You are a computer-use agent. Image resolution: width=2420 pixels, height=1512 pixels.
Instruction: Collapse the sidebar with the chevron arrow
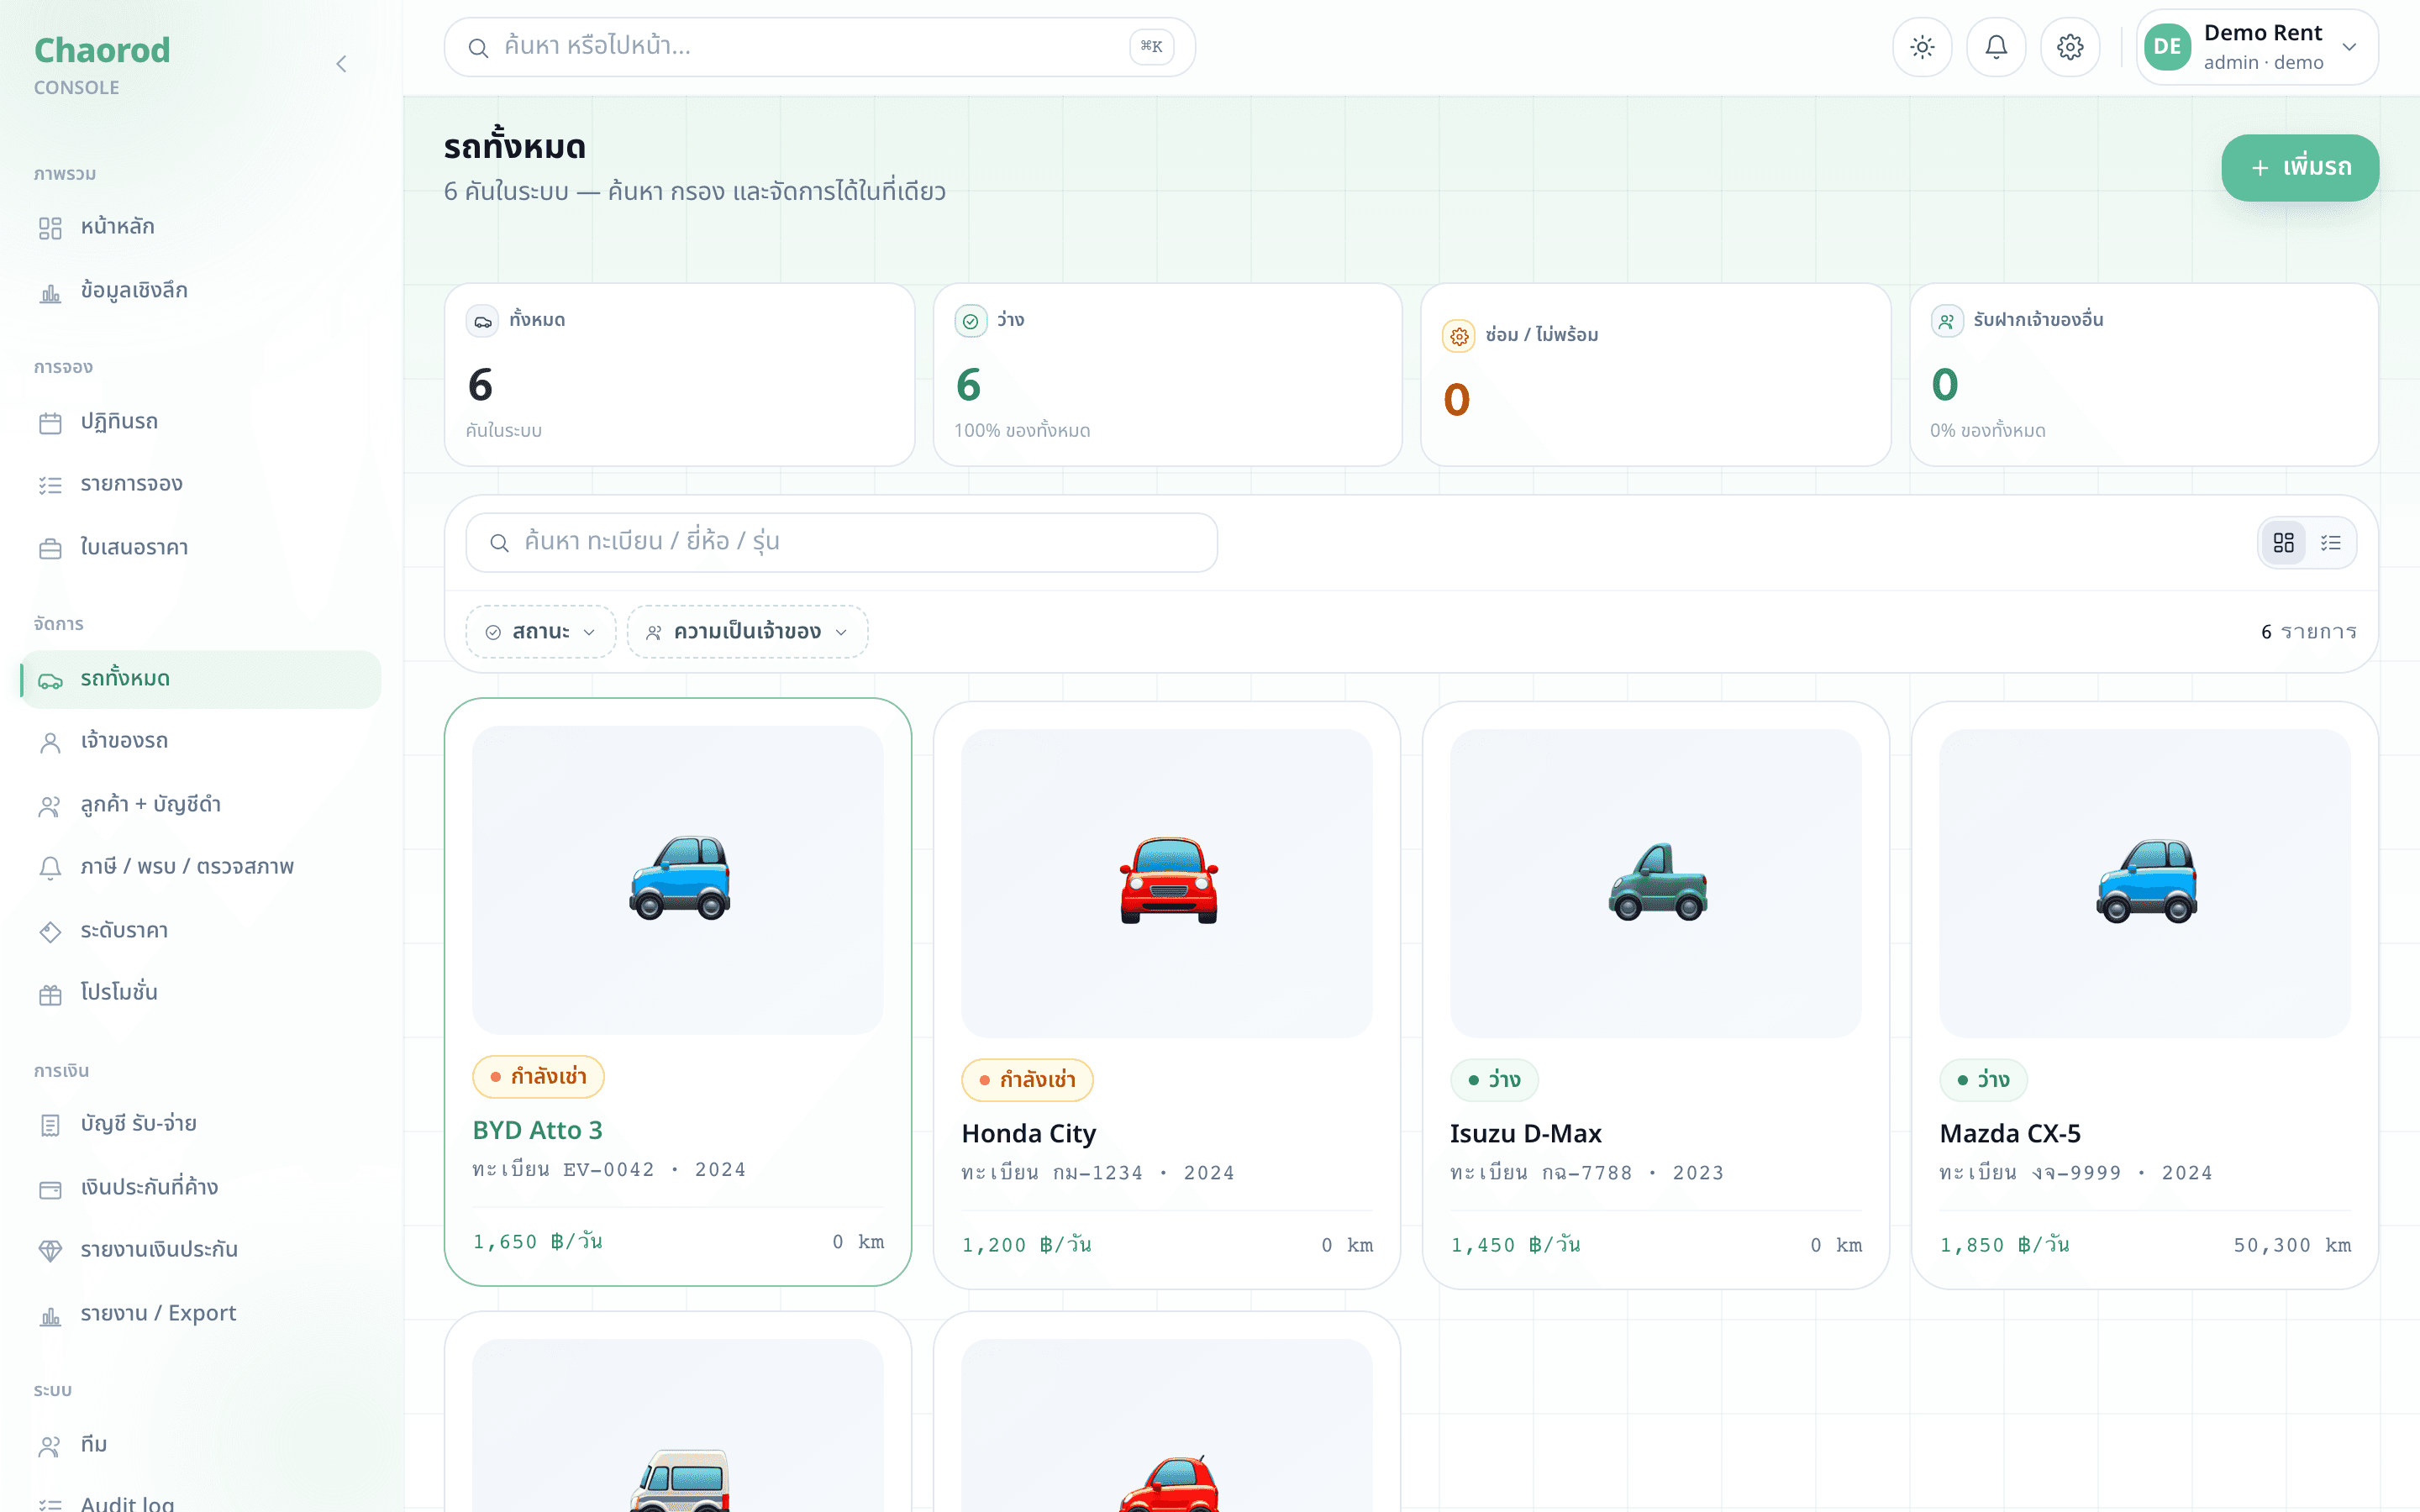[341, 64]
